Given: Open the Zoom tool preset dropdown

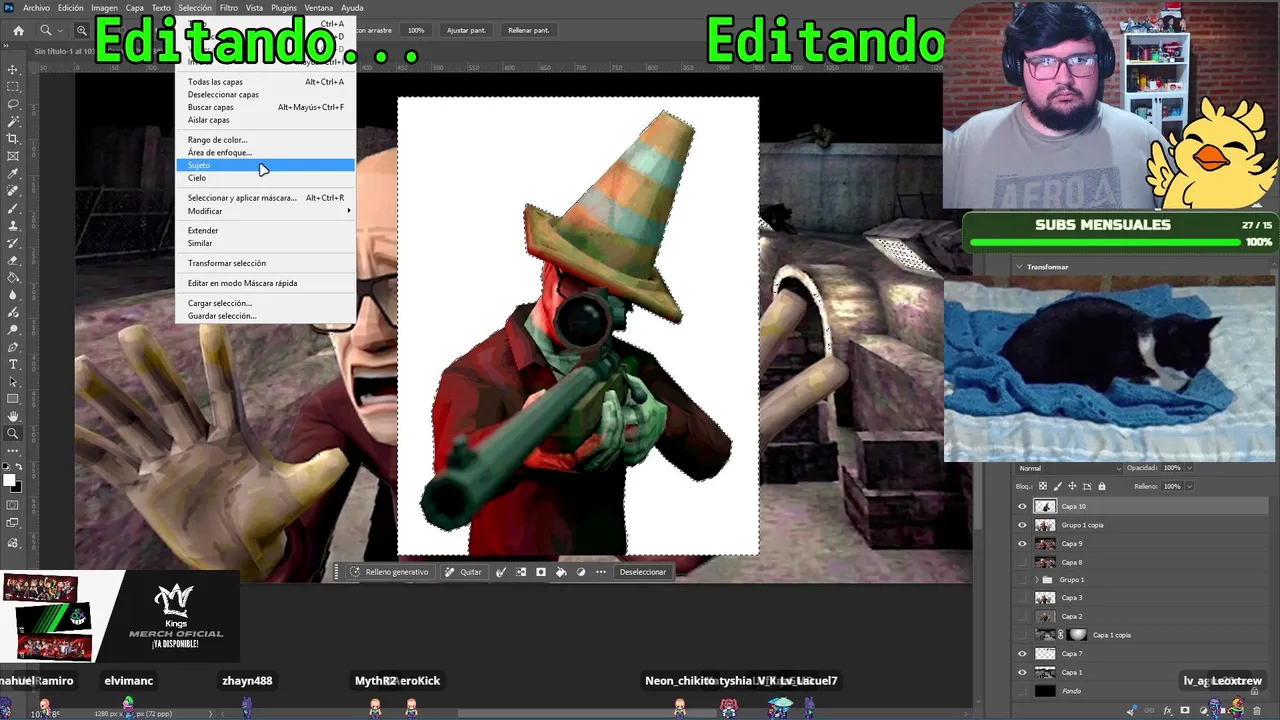Looking at the screenshot, I should (x=60, y=31).
